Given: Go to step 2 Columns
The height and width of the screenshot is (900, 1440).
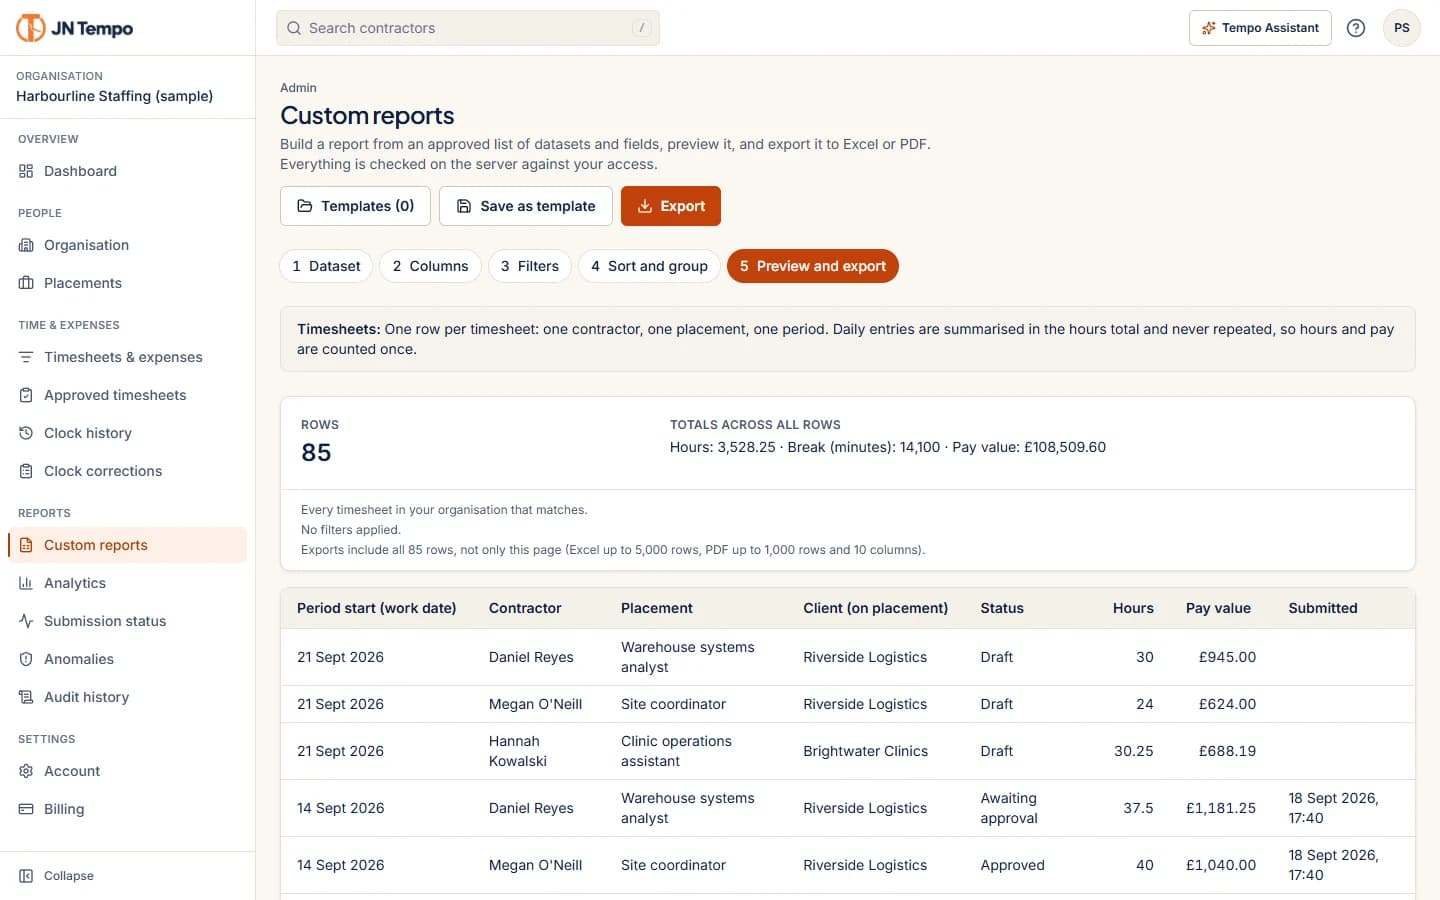Looking at the screenshot, I should tap(430, 266).
